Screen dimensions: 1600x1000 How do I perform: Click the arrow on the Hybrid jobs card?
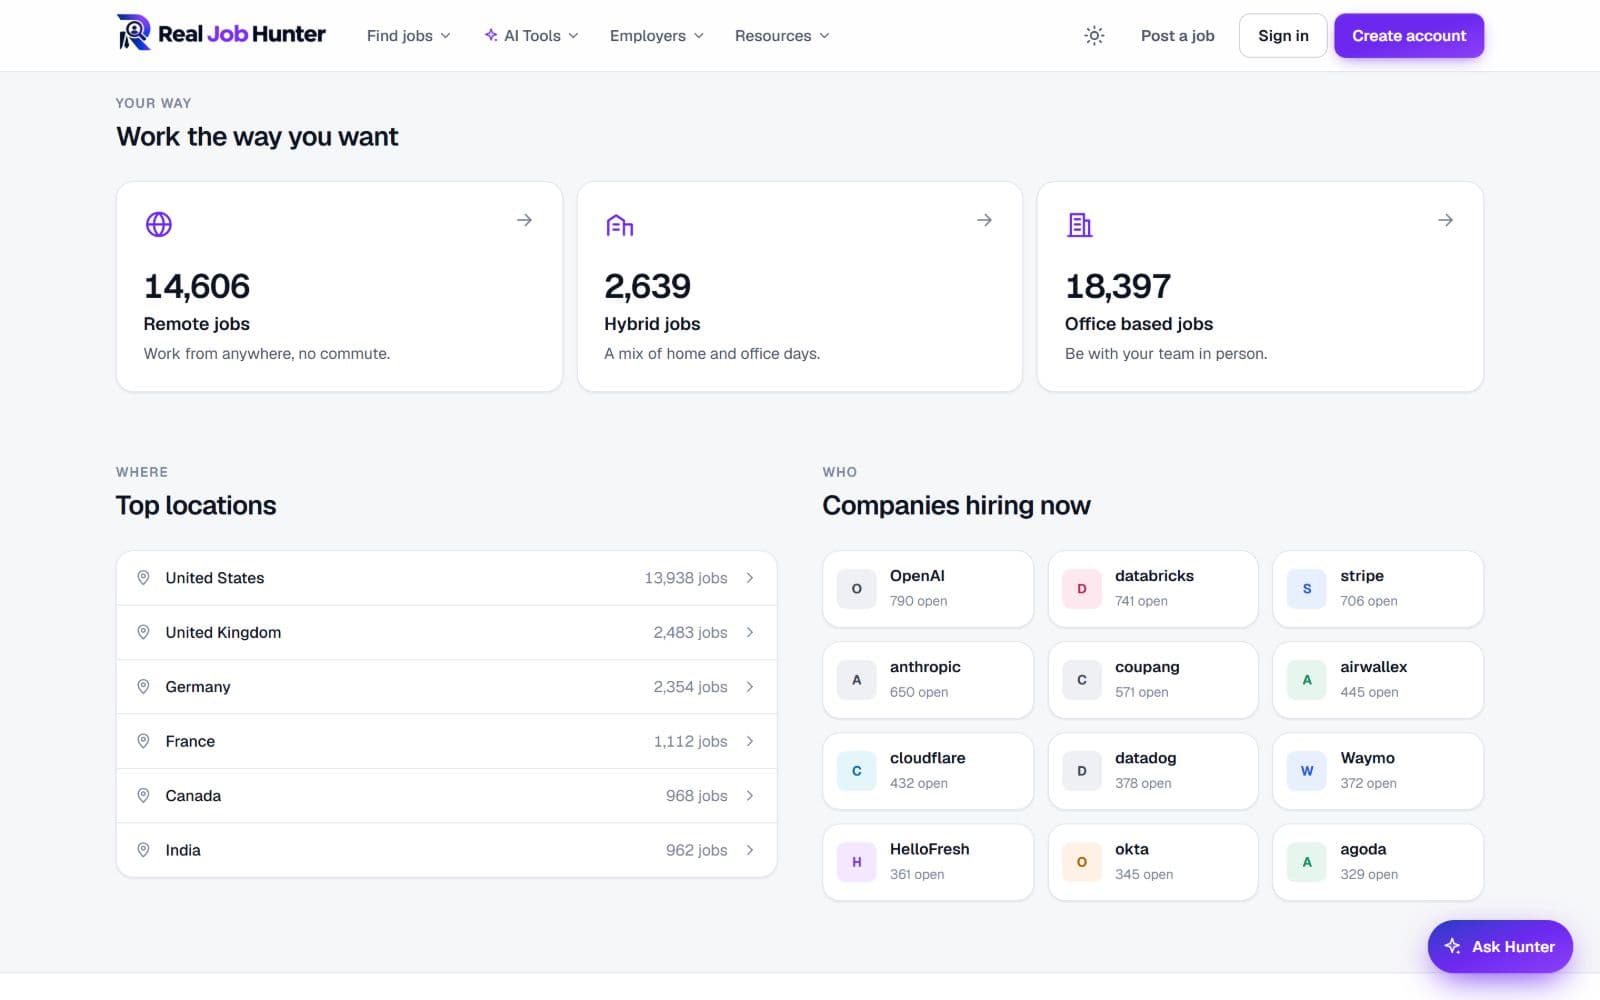click(x=985, y=220)
